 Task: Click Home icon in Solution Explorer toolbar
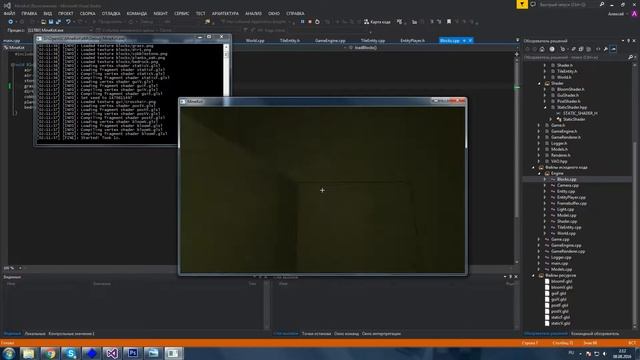click(542, 49)
